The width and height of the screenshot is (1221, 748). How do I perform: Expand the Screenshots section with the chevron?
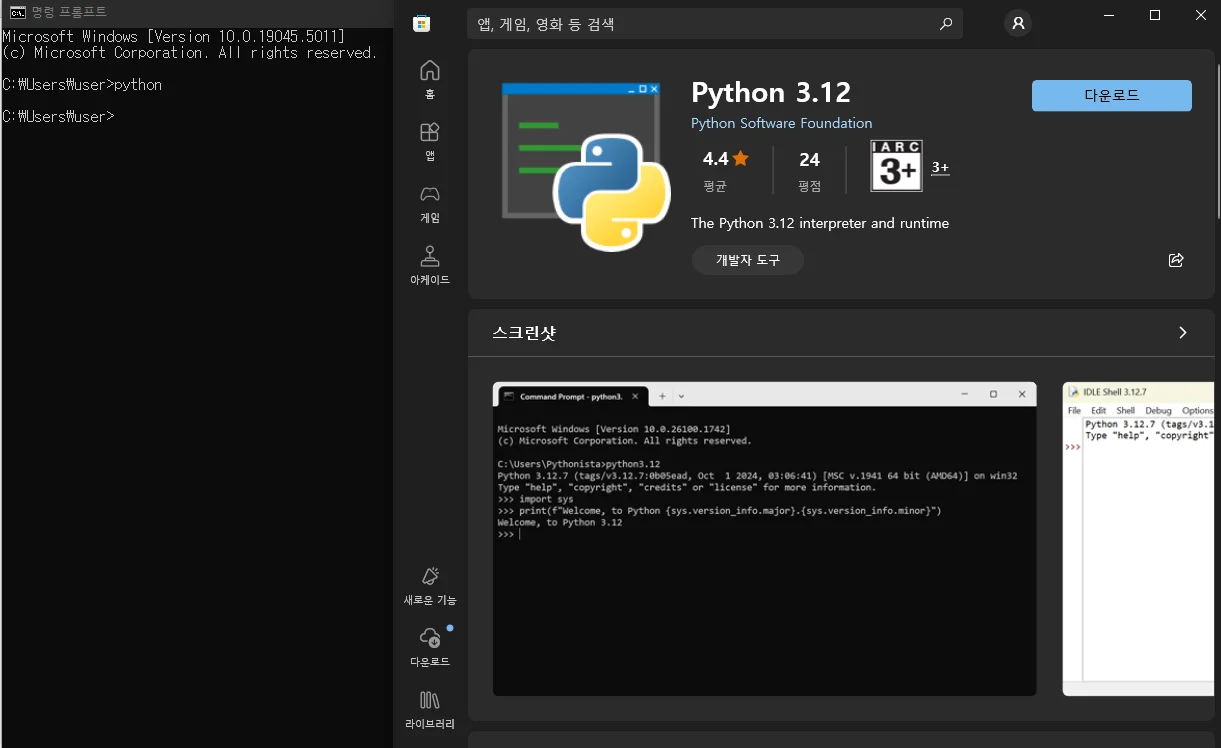(1183, 332)
